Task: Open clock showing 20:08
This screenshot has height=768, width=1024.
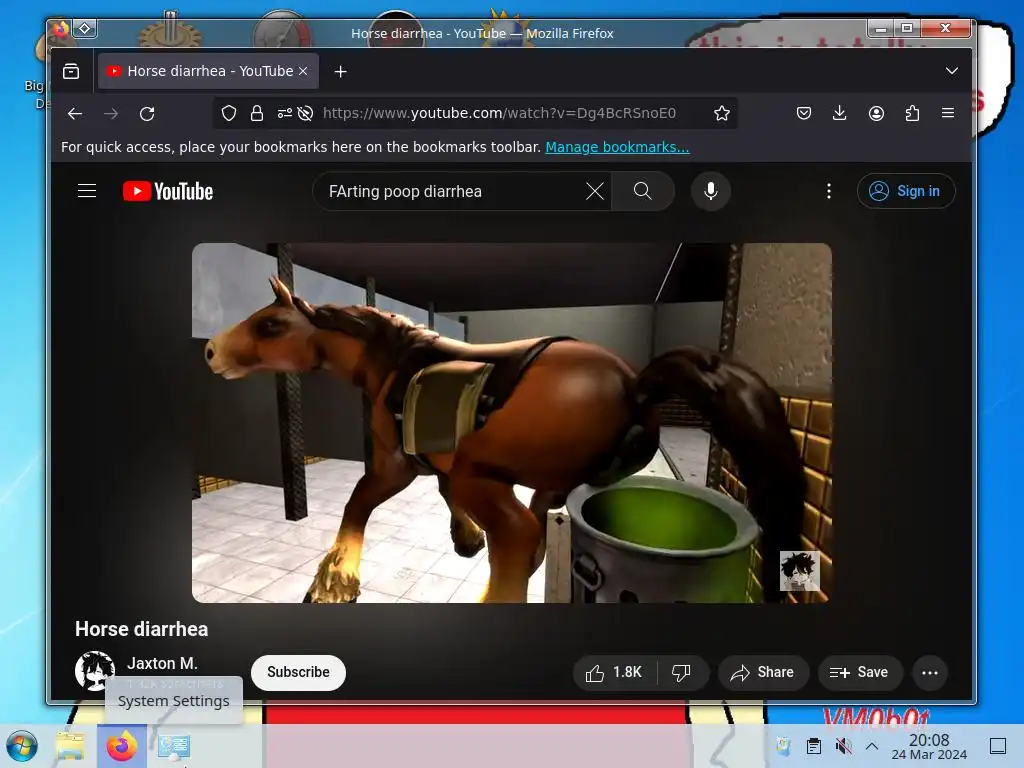Action: pos(929,746)
